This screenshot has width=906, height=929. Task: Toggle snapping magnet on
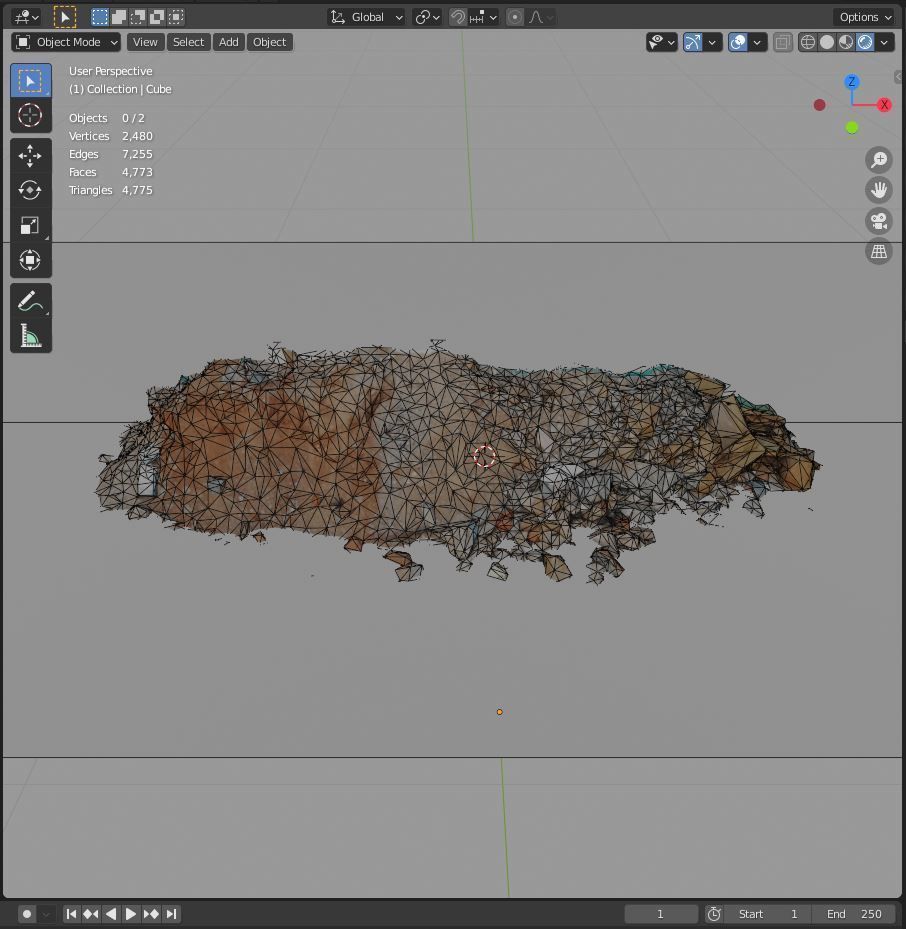click(457, 17)
